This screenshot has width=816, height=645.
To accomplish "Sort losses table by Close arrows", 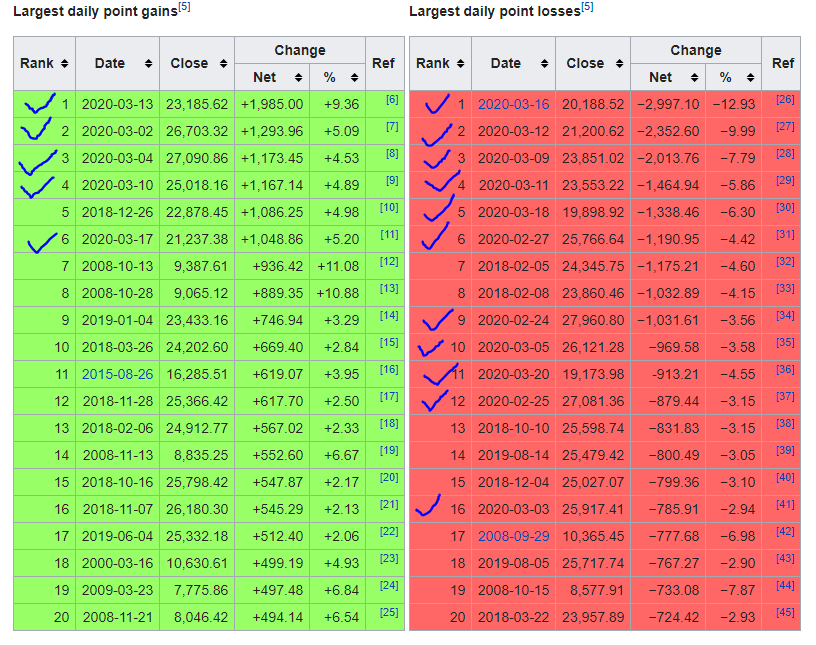I will click(x=619, y=64).
